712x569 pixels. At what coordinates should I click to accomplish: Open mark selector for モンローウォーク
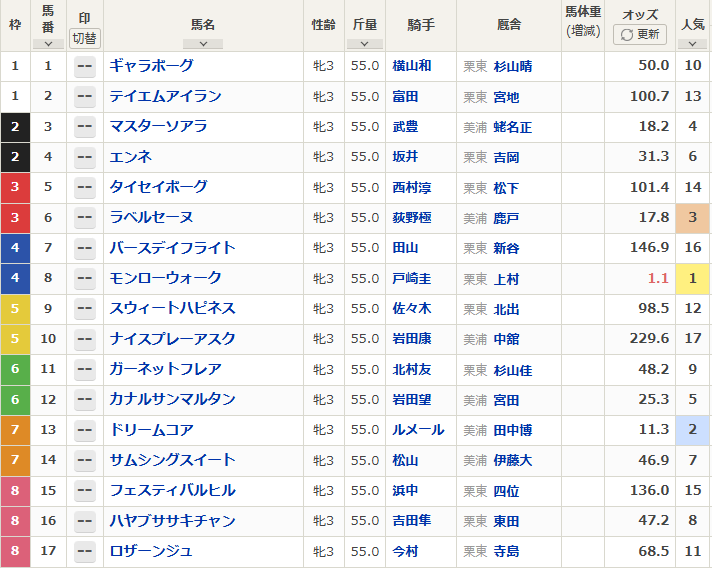[84, 279]
